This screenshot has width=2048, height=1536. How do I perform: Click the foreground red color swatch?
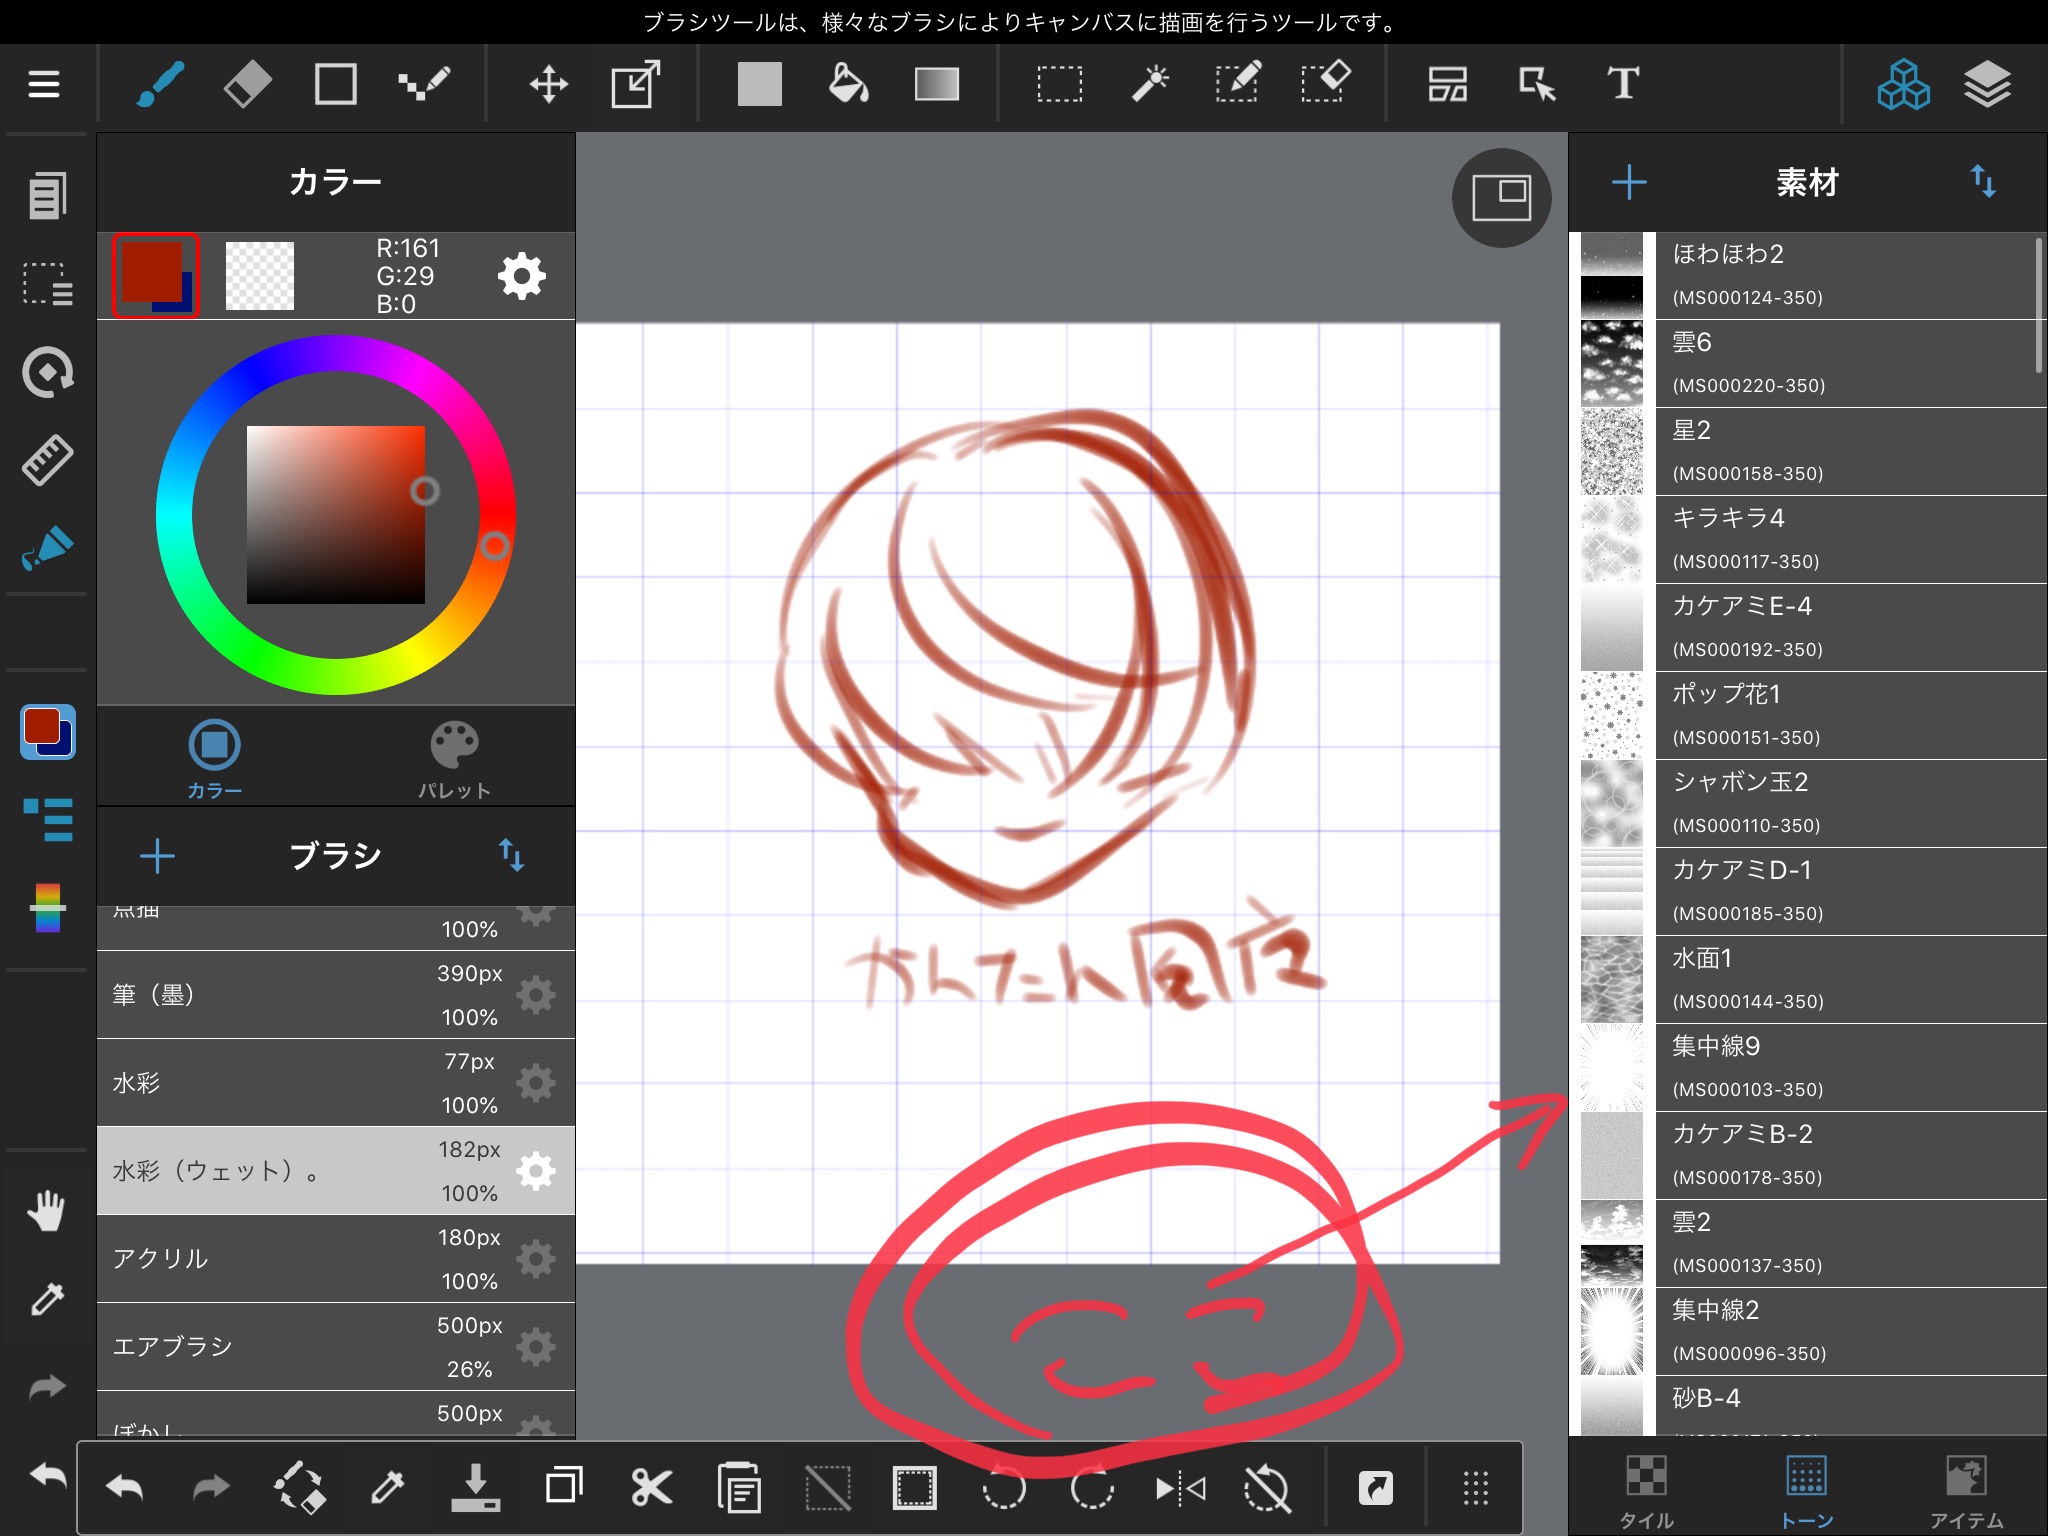point(150,268)
